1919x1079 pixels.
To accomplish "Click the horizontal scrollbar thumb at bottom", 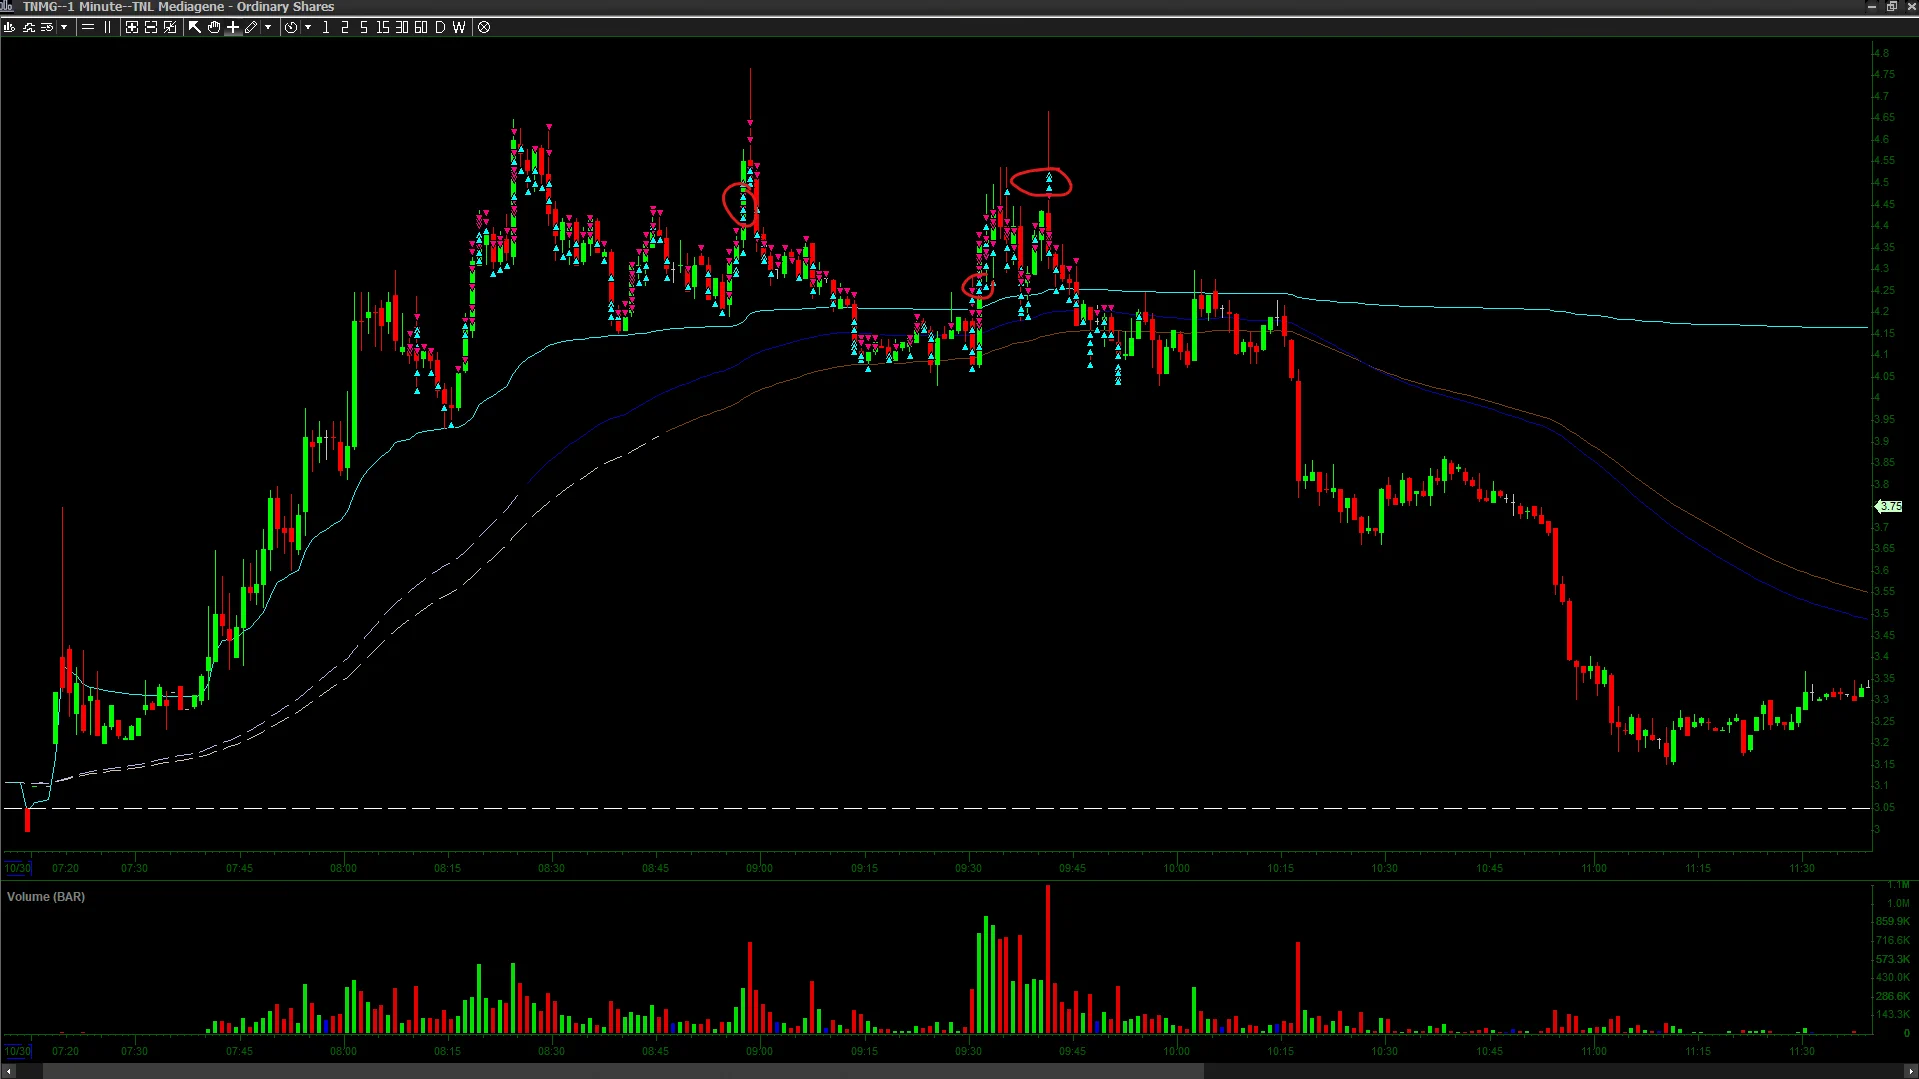I will click(624, 1072).
